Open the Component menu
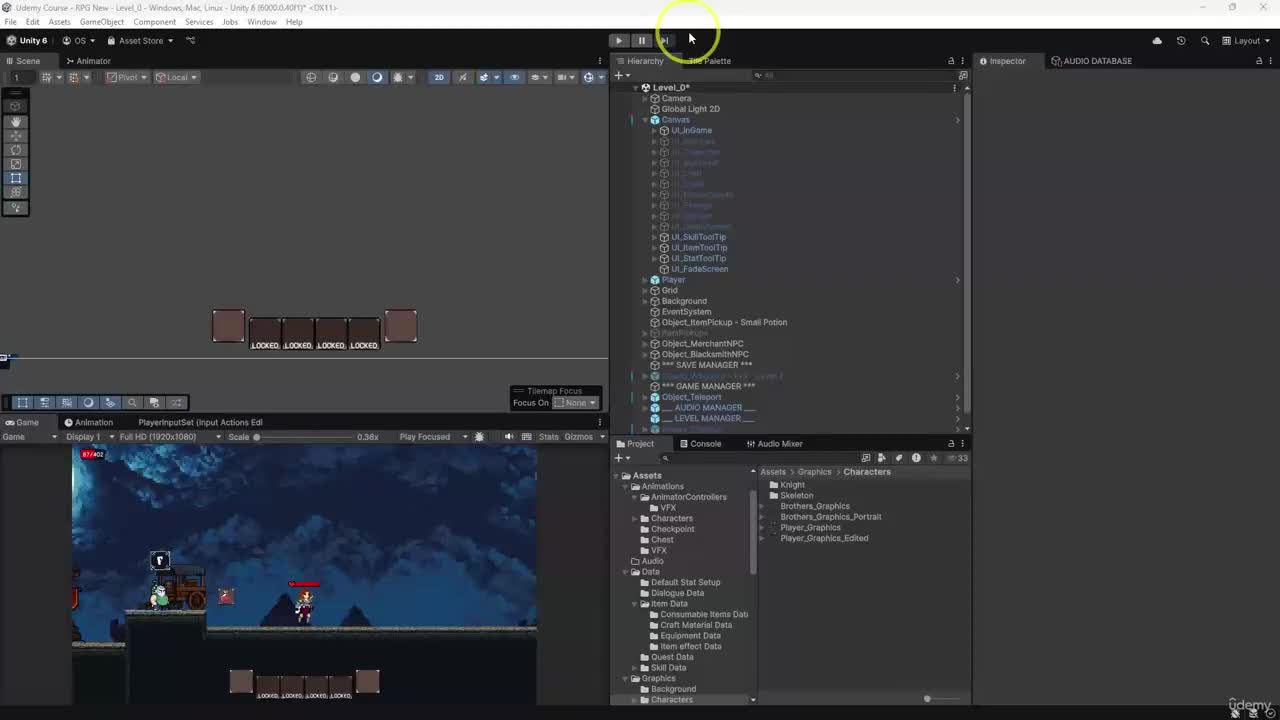The width and height of the screenshot is (1280, 720). [x=154, y=22]
